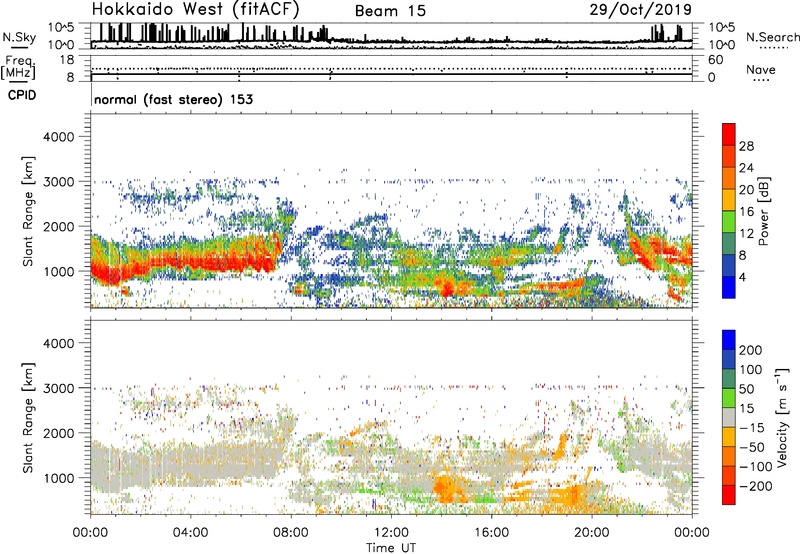Viewport: 800px width, 554px height.
Task: Click the strong red echo band near 02:00 in power panel
Action: [140, 266]
